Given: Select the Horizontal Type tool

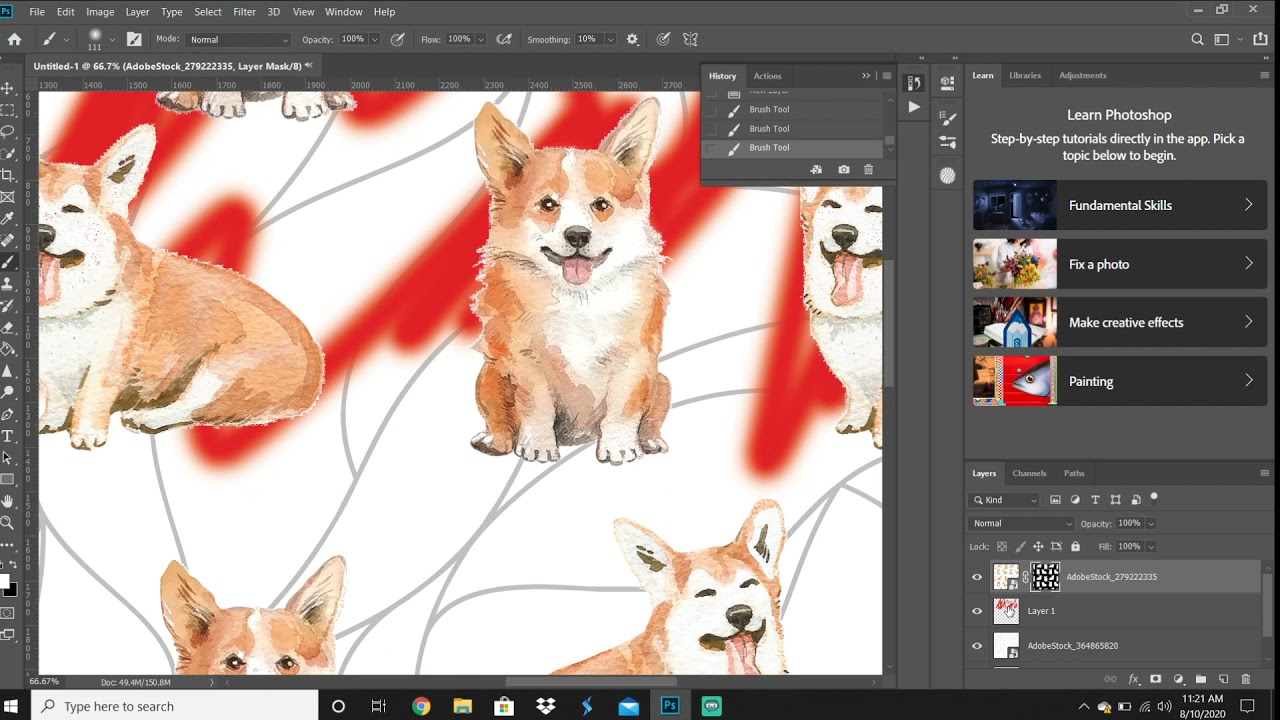Looking at the screenshot, I should 8,436.
